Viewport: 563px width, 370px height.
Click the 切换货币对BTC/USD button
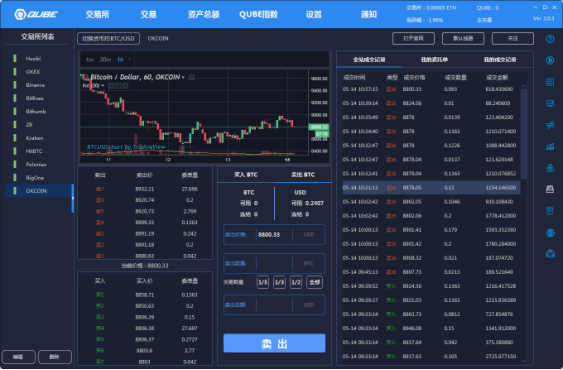(108, 38)
